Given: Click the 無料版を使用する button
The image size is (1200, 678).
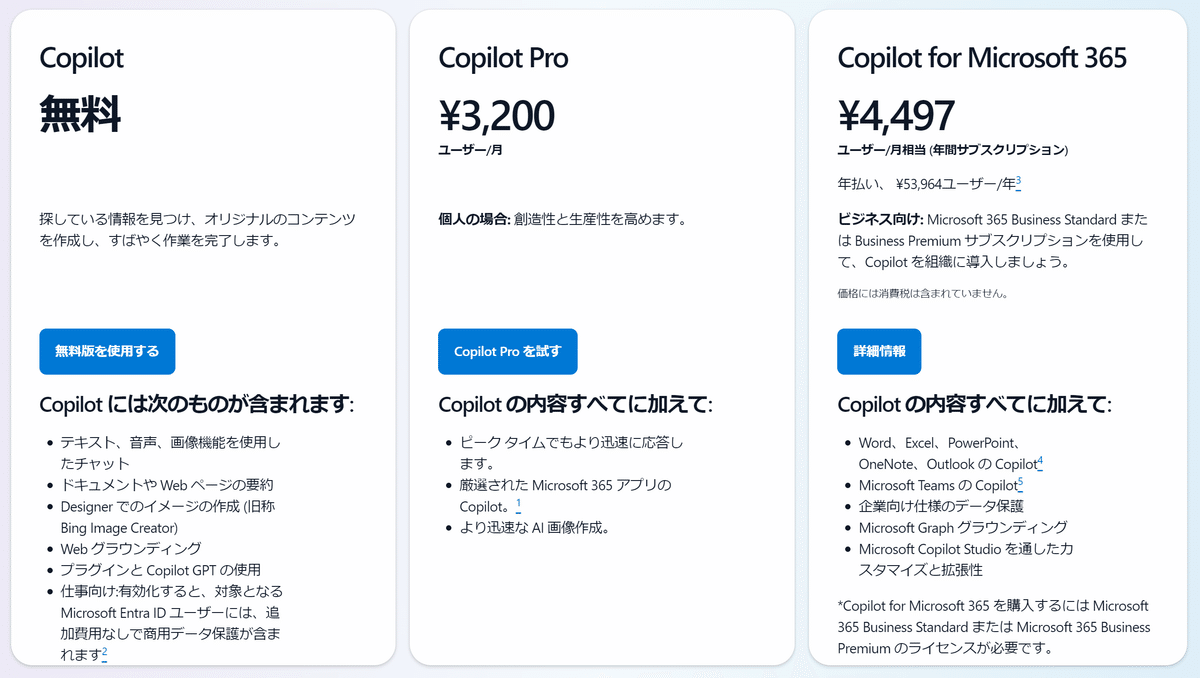Looking at the screenshot, I should [x=107, y=352].
